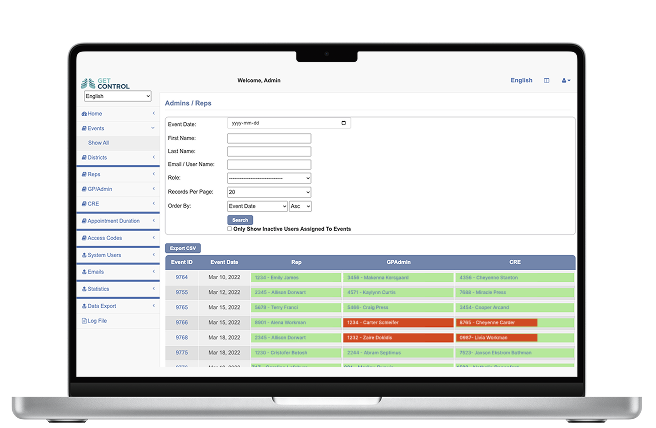This screenshot has width=656, height=428.
Task: Click the Home icon in sidebar
Action: coord(83,114)
